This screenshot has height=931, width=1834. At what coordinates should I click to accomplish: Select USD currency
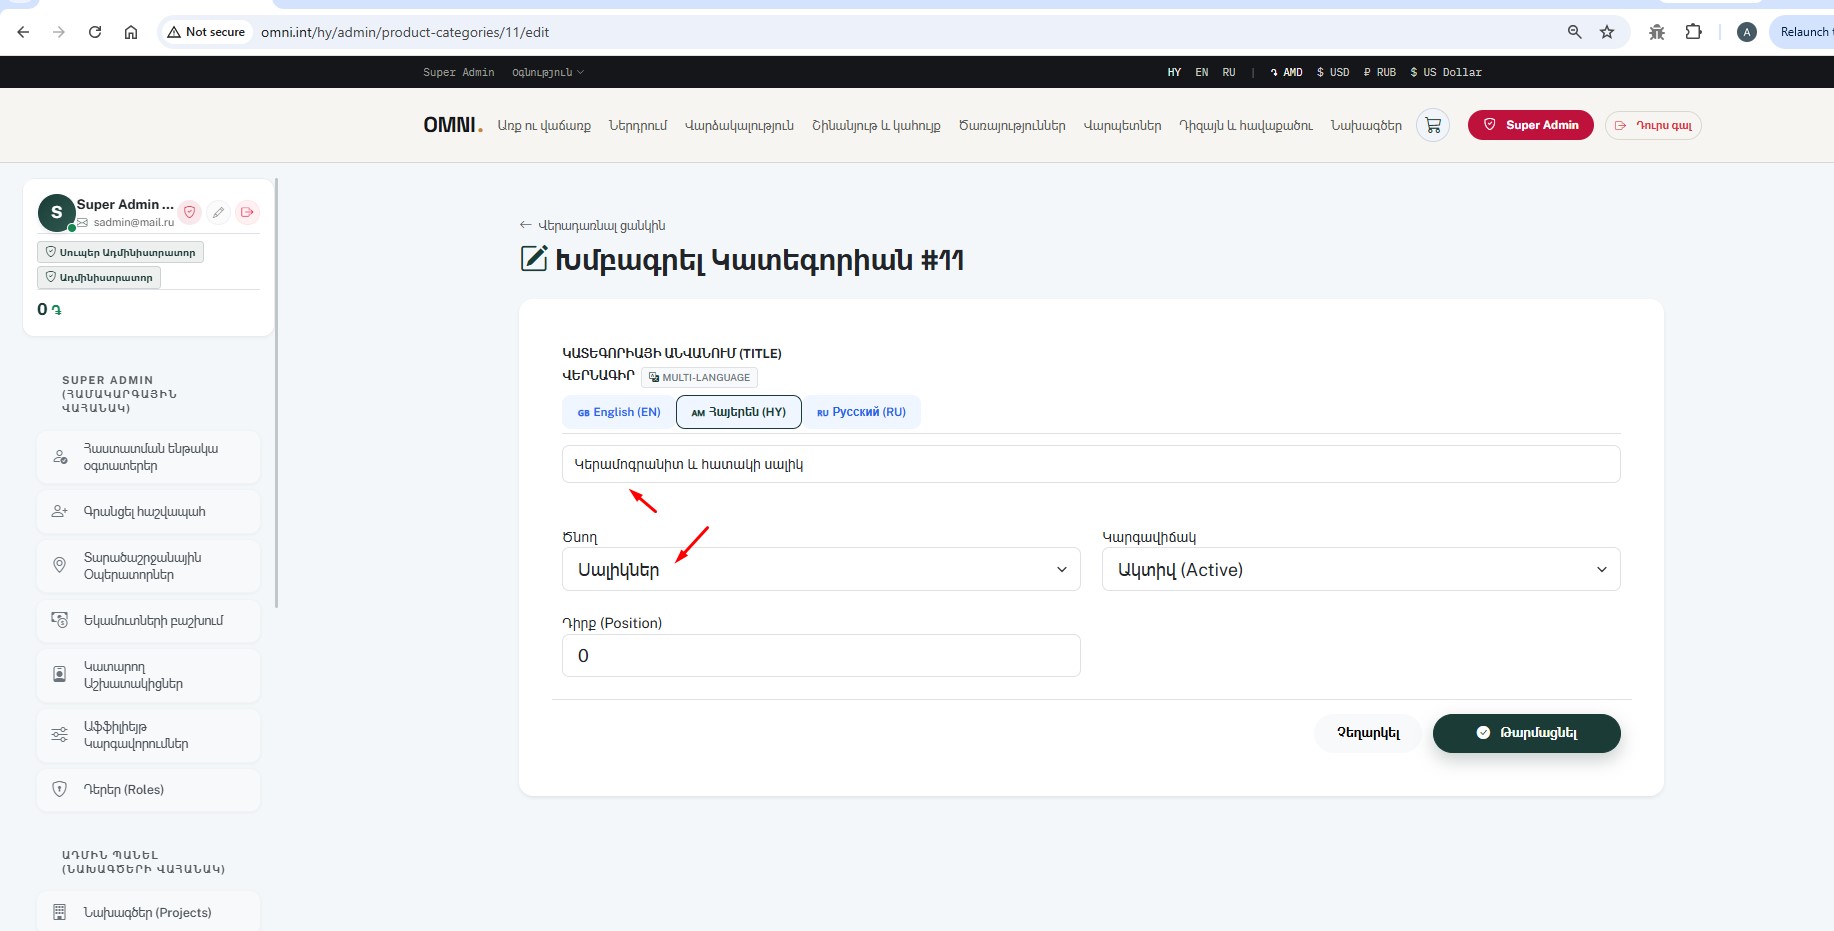tap(1333, 72)
